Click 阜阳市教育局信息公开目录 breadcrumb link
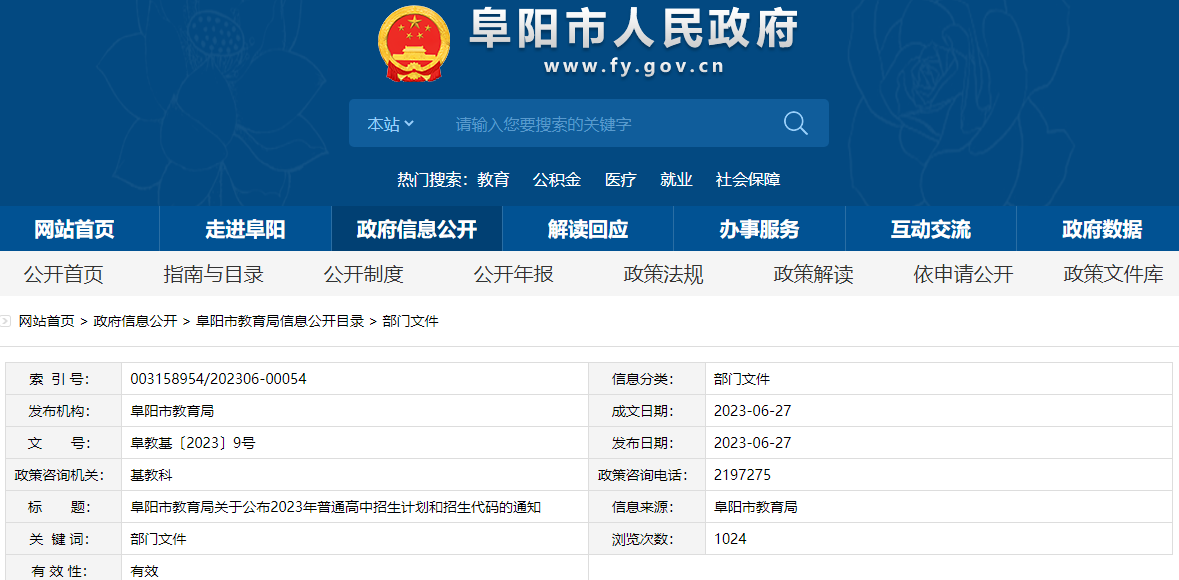The width and height of the screenshot is (1179, 580). [x=280, y=321]
